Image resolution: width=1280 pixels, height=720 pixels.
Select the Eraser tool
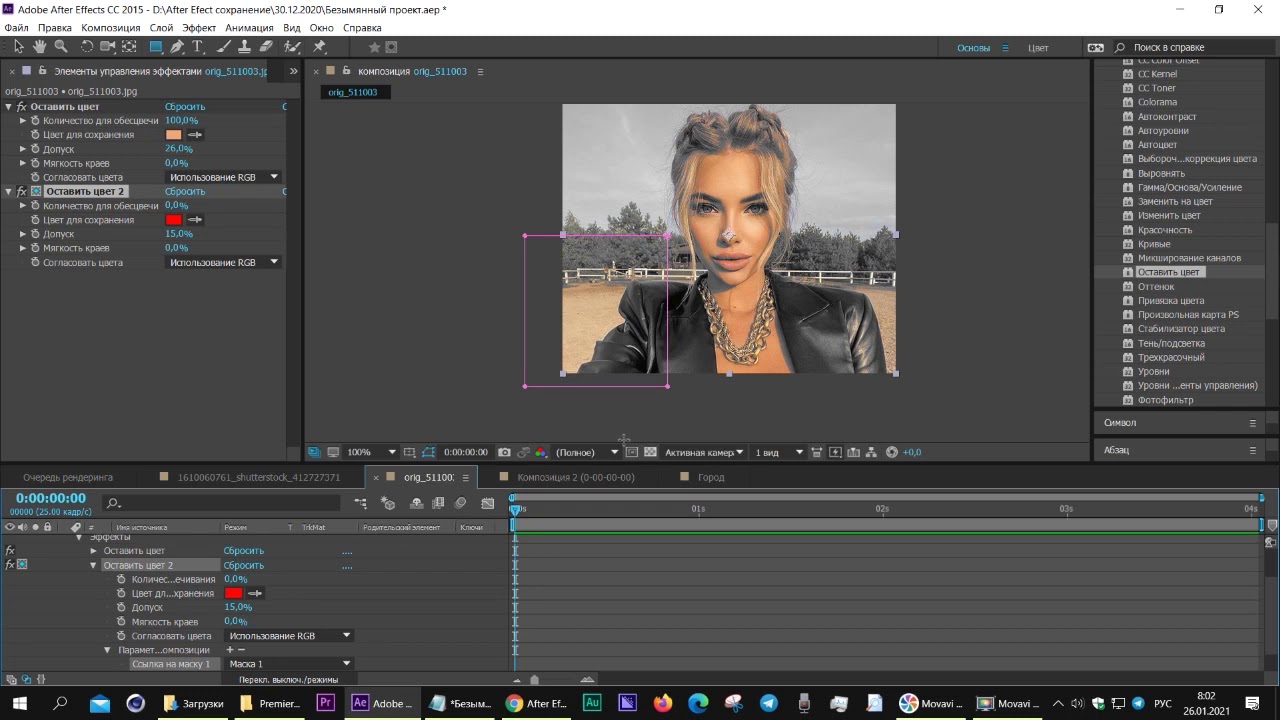(x=266, y=47)
